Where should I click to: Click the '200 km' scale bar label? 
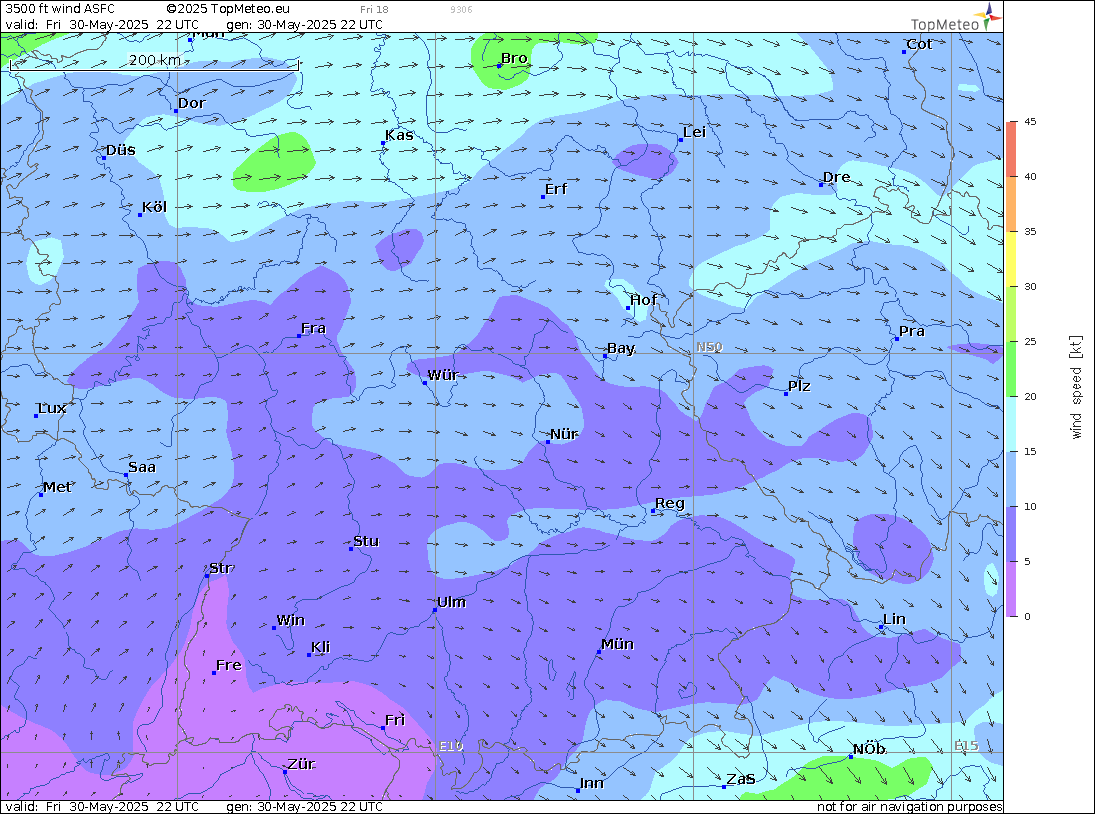[155, 60]
